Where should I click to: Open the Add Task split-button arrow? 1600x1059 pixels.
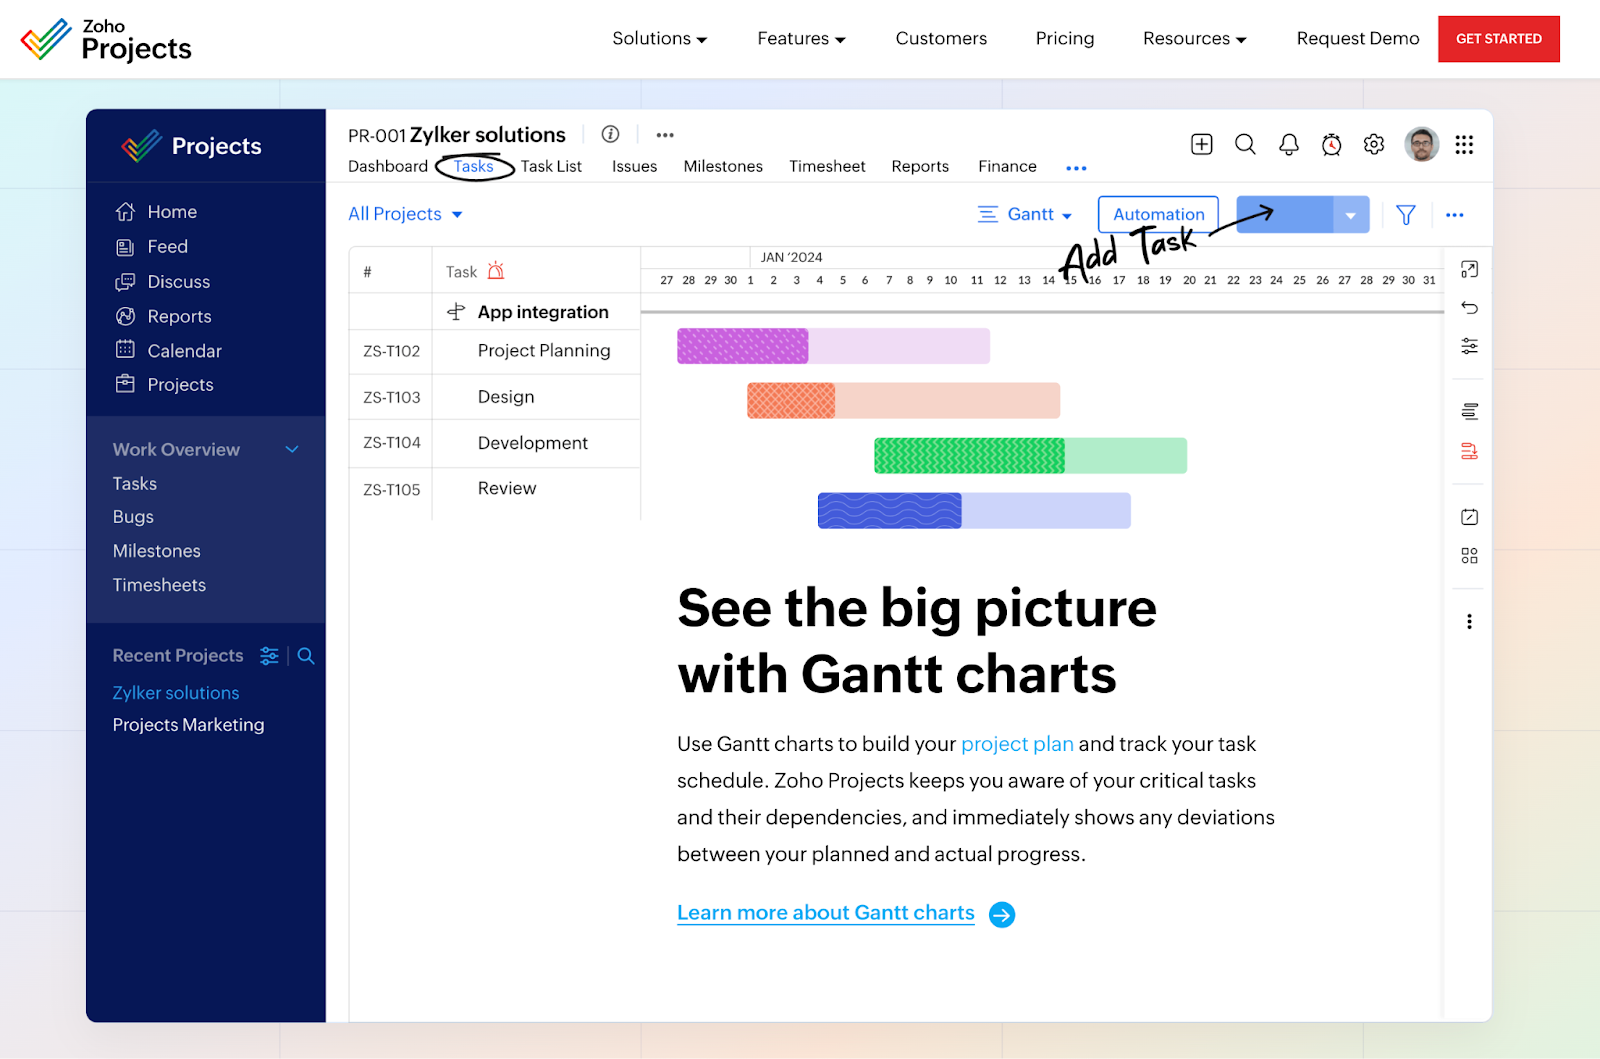[x=1350, y=214]
